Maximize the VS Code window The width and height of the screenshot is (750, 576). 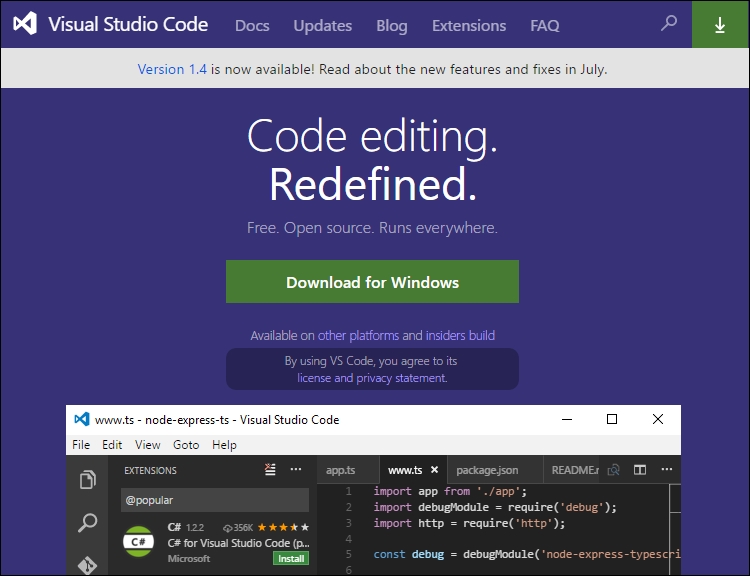coord(612,419)
